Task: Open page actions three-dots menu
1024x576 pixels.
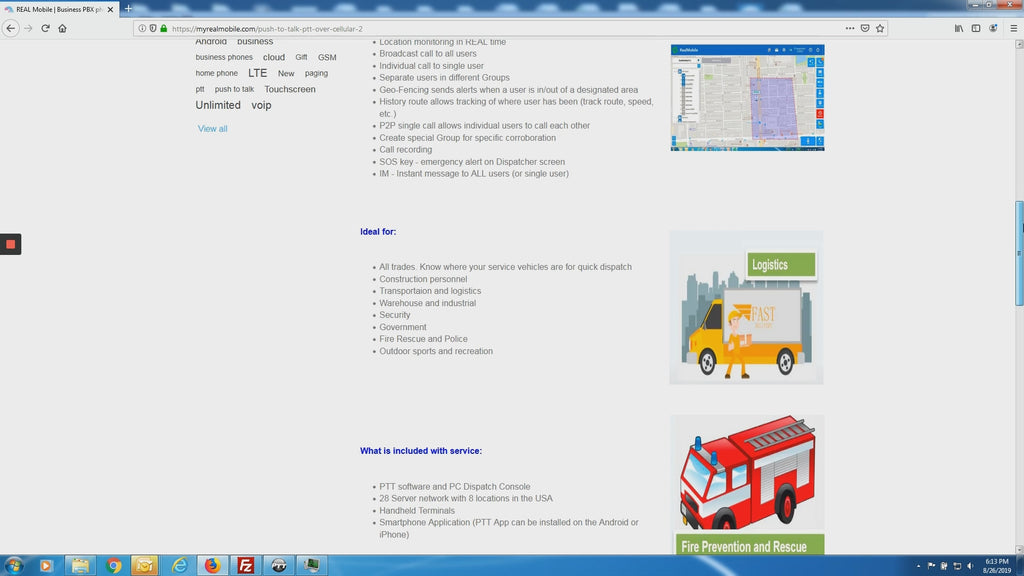Action: (850, 28)
